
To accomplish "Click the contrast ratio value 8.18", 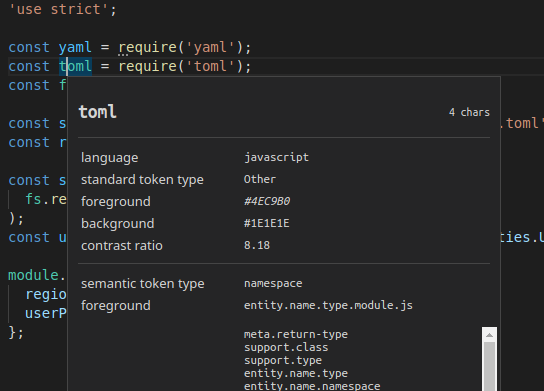I will [257, 245].
